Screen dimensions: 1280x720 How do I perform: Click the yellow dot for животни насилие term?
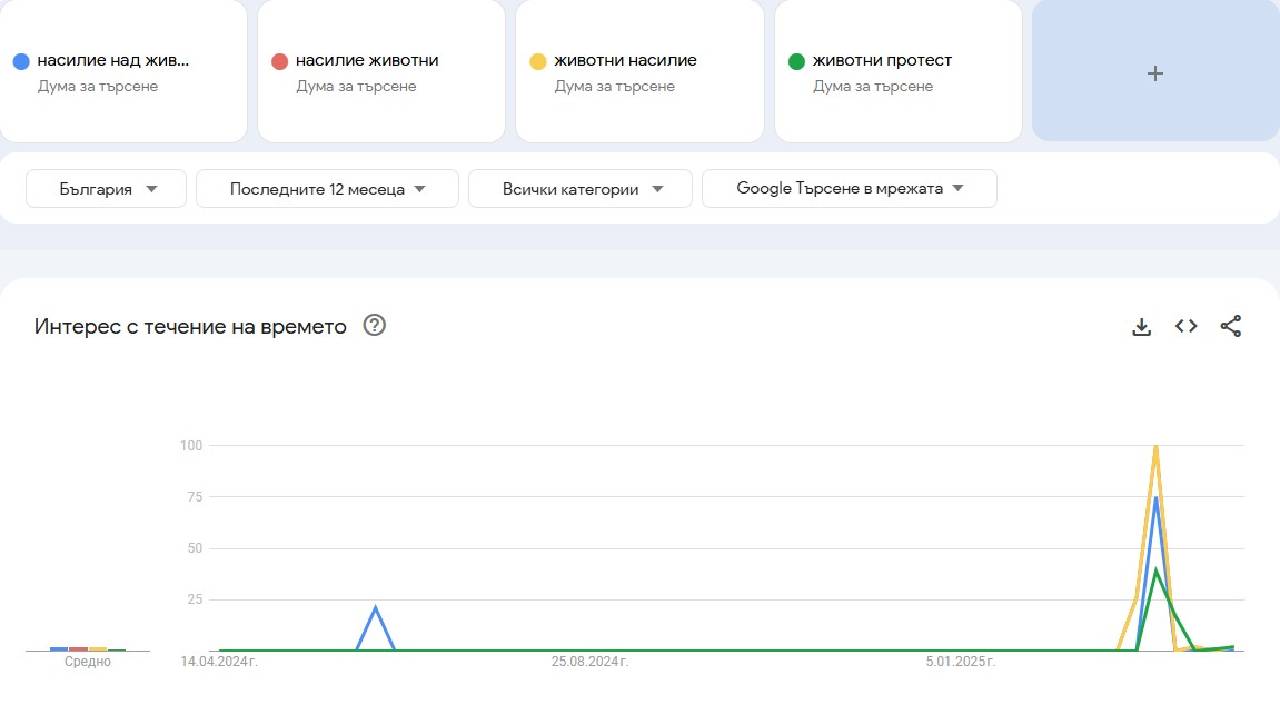coord(538,60)
